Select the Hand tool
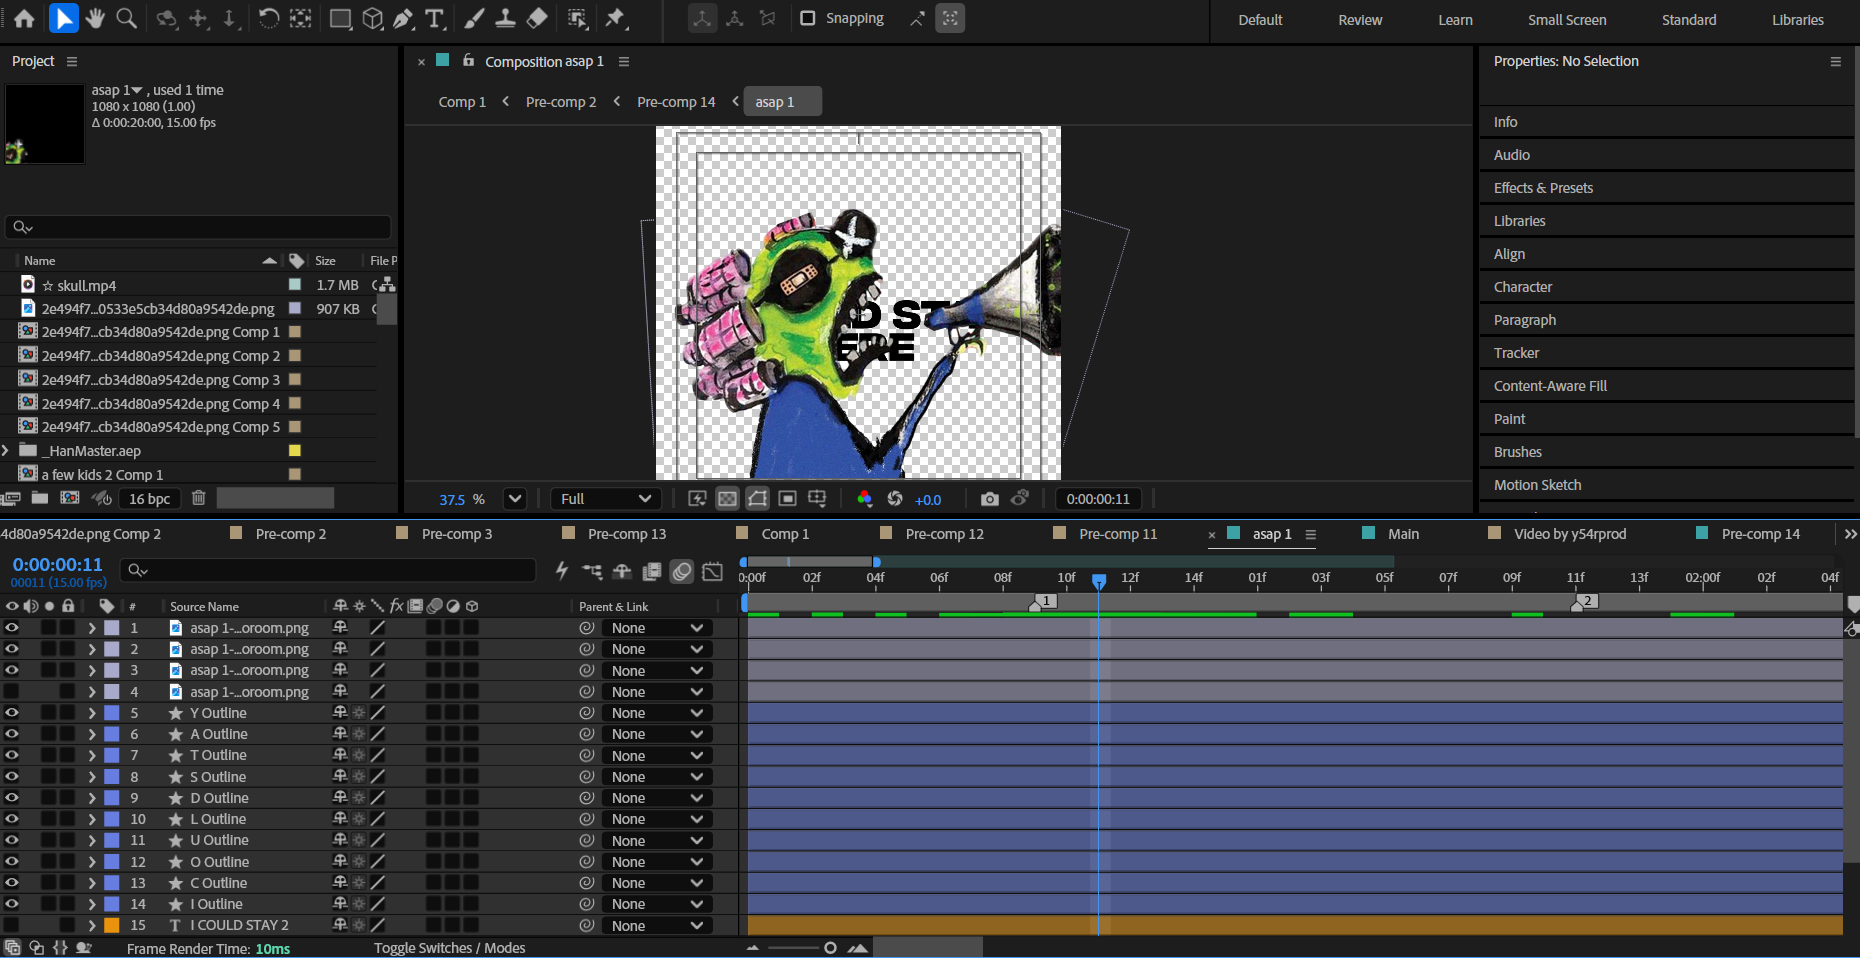Screen dimensions: 1860x958 point(95,18)
